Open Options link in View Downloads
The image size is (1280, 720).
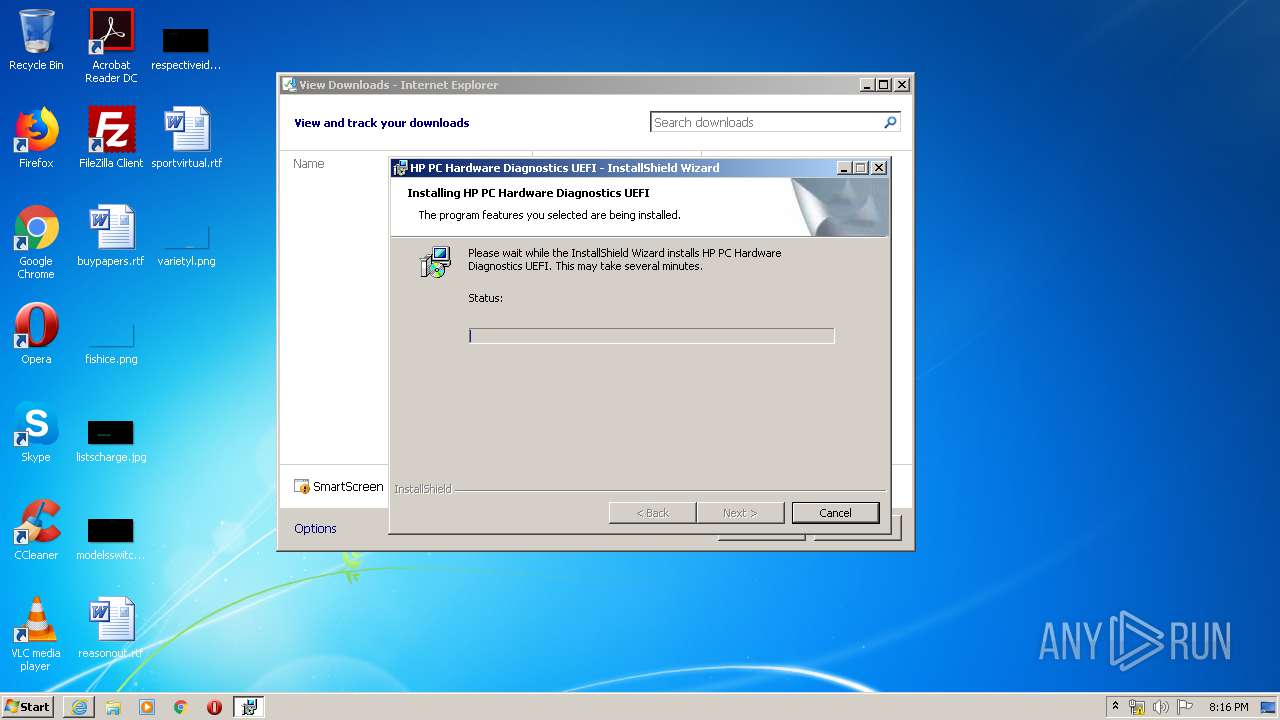tap(315, 529)
